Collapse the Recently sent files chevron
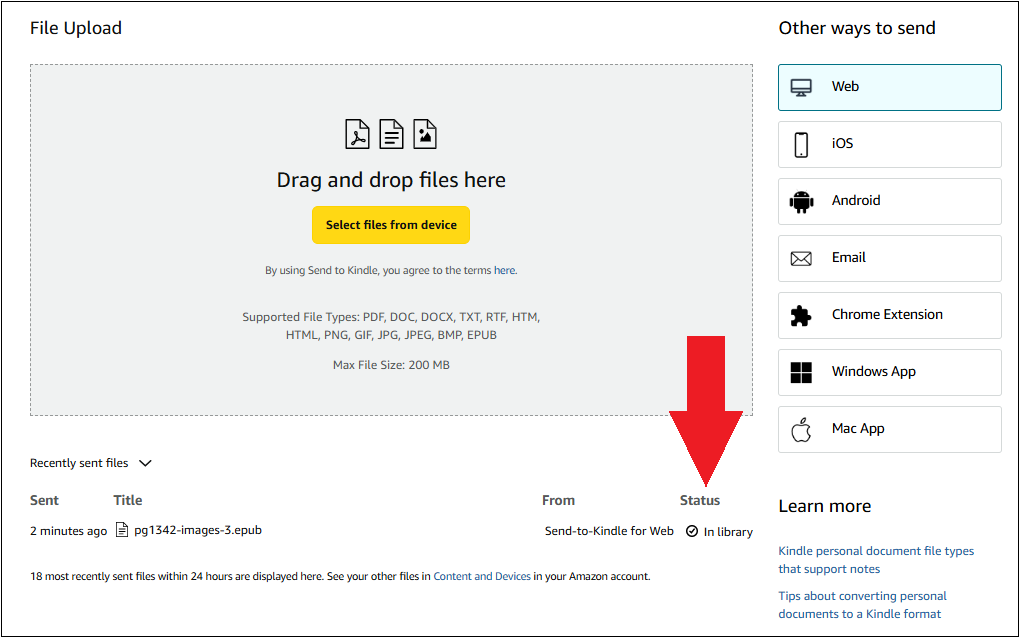Screen dimensions: 1021x640 (x=145, y=463)
